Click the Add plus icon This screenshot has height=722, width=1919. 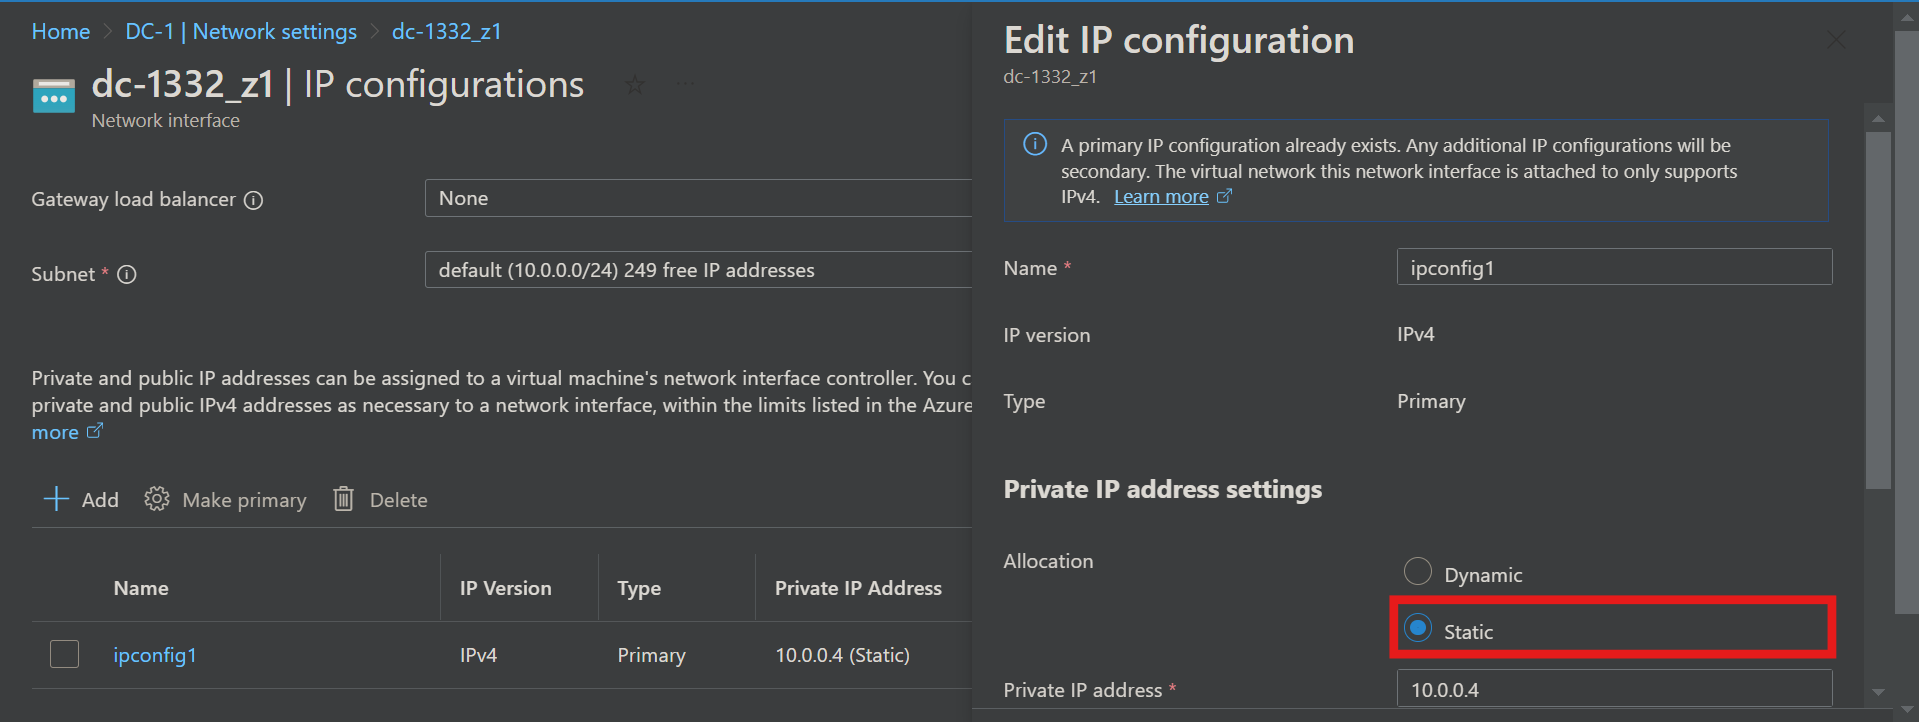[x=56, y=499]
